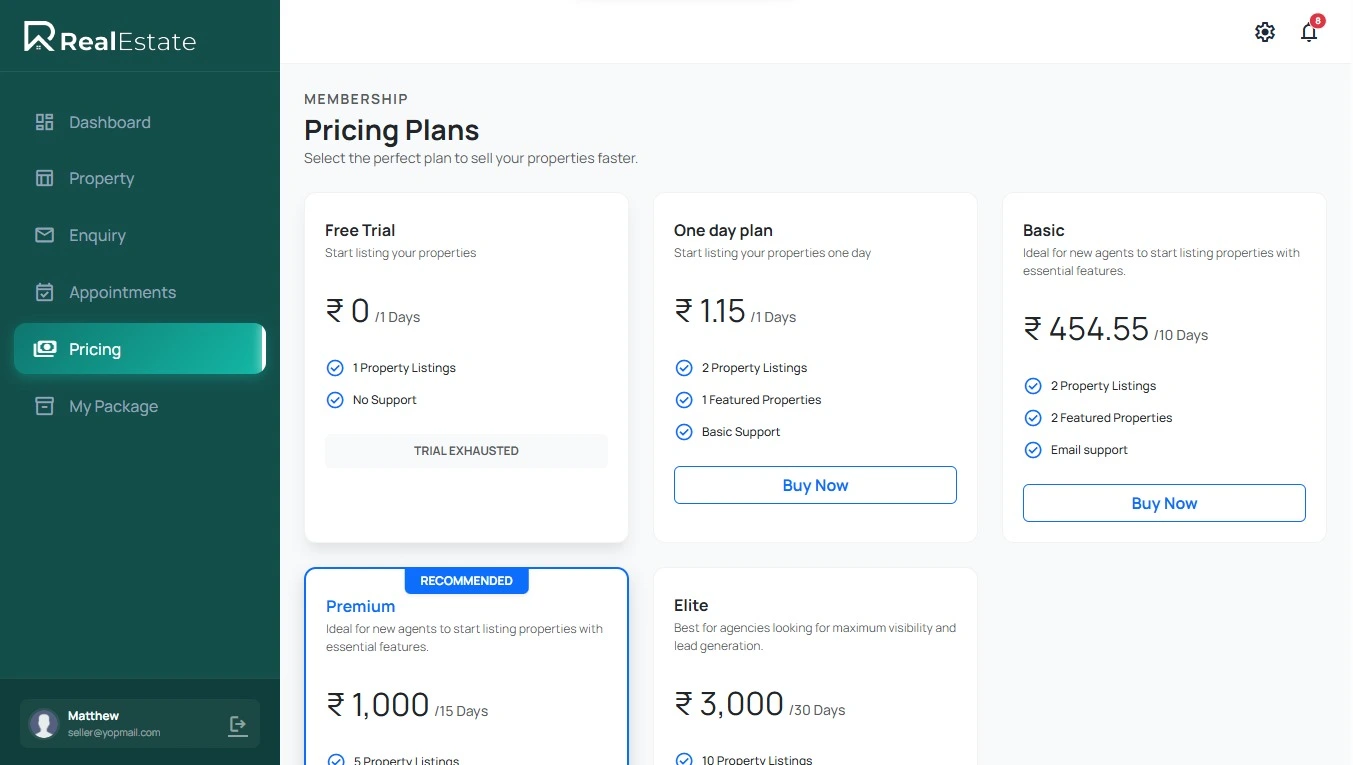
Task: Open settings via the gear icon
Action: tap(1265, 32)
